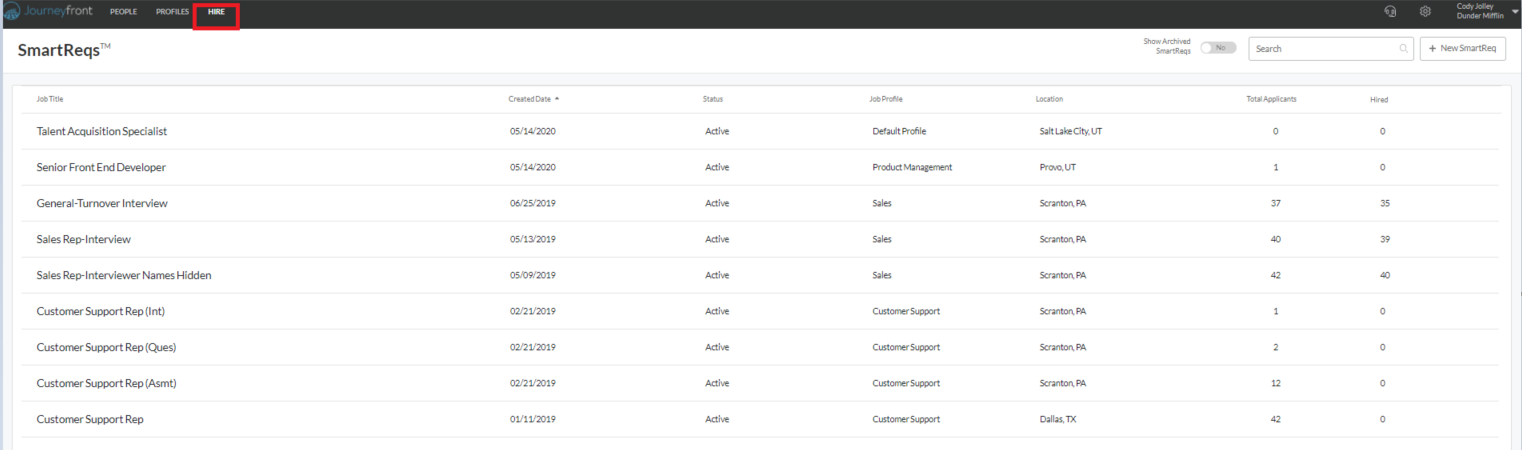Click Product Management job profile cell
This screenshot has height=450, width=1522.
912,167
